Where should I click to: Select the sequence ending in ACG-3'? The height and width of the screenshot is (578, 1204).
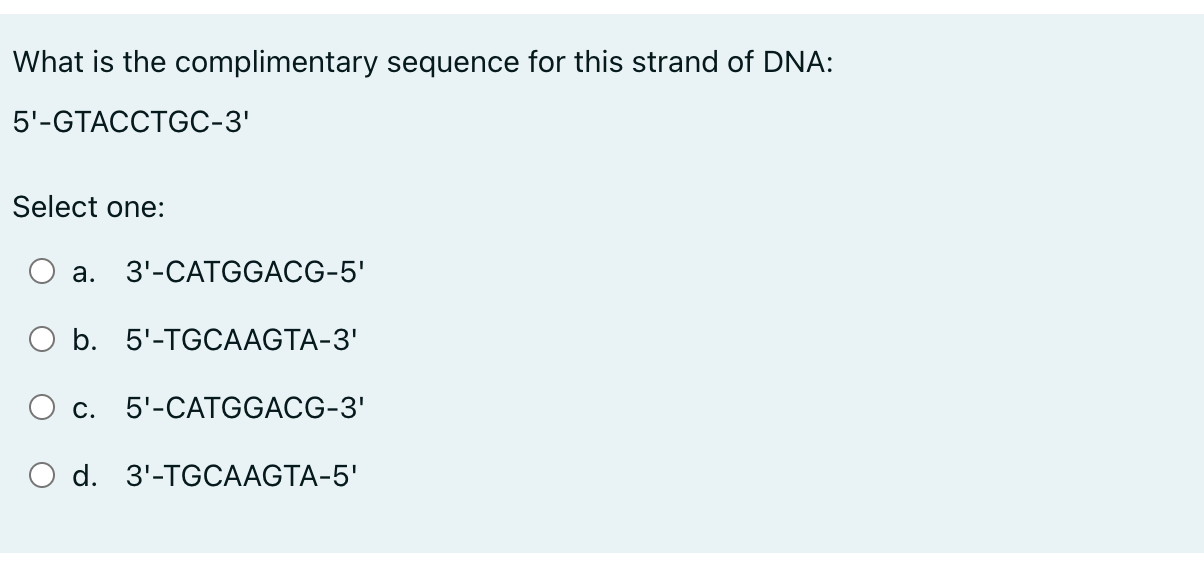pos(244,407)
